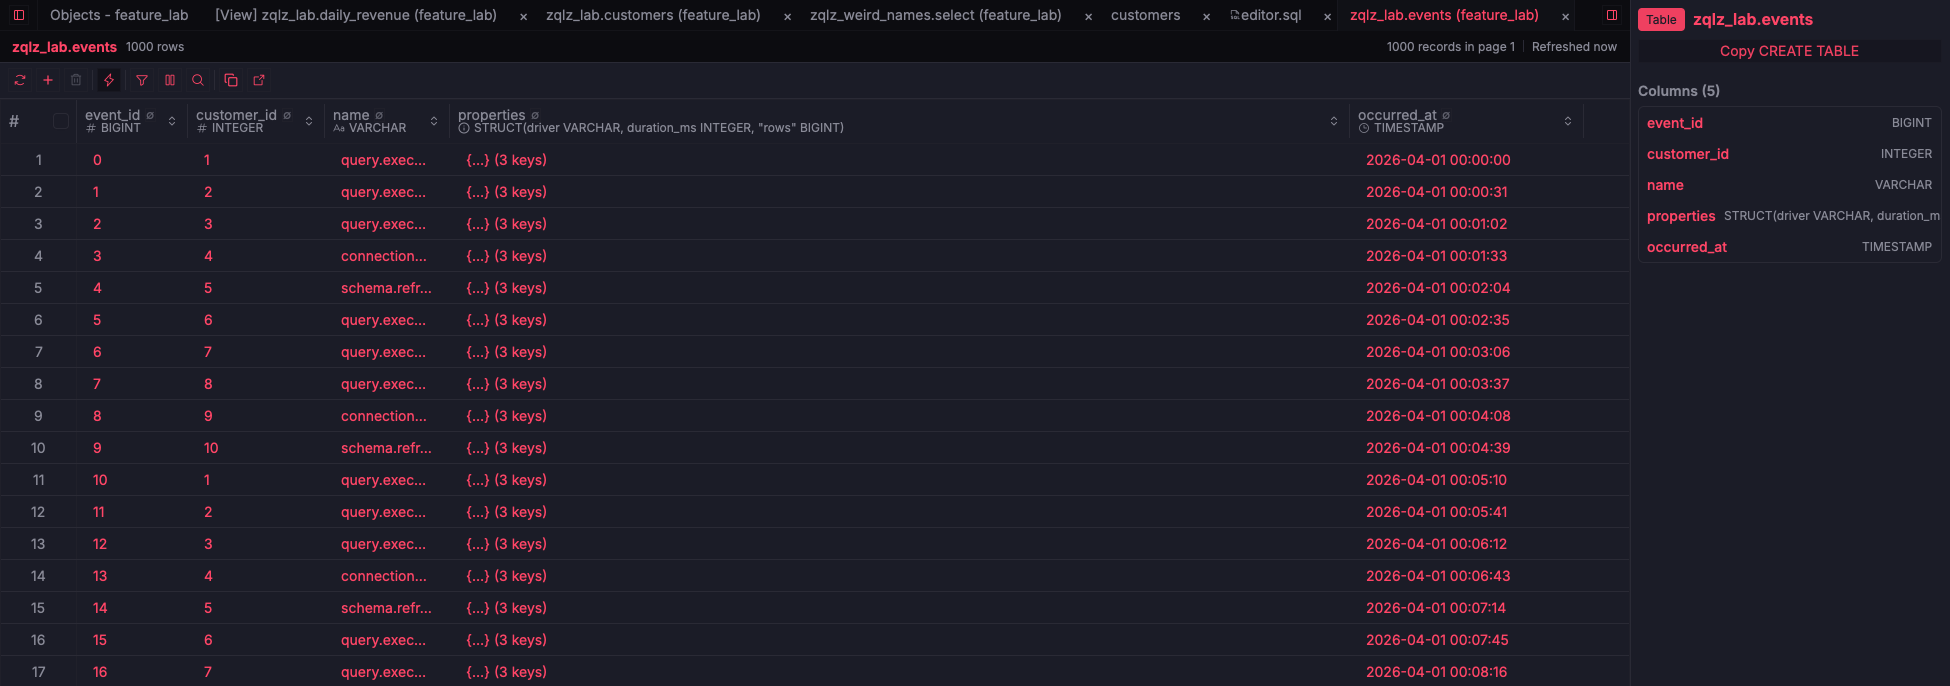Close the customers tab
The width and height of the screenshot is (1950, 686).
tap(1206, 16)
